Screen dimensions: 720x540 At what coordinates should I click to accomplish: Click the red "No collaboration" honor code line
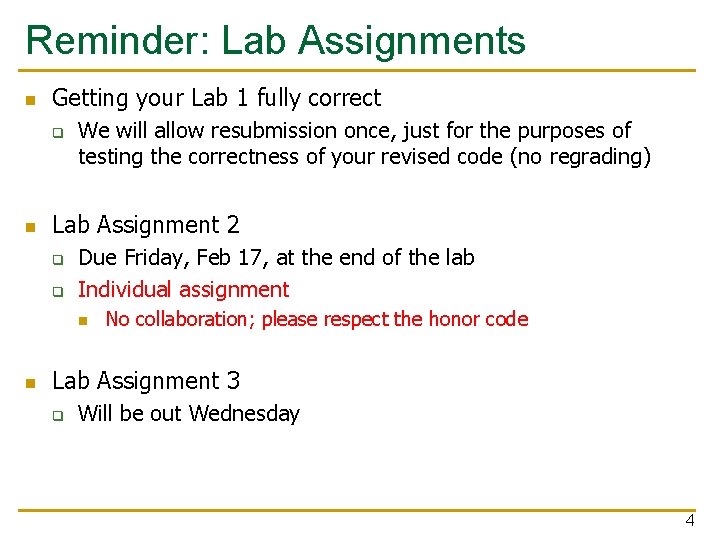pyautogui.click(x=316, y=319)
